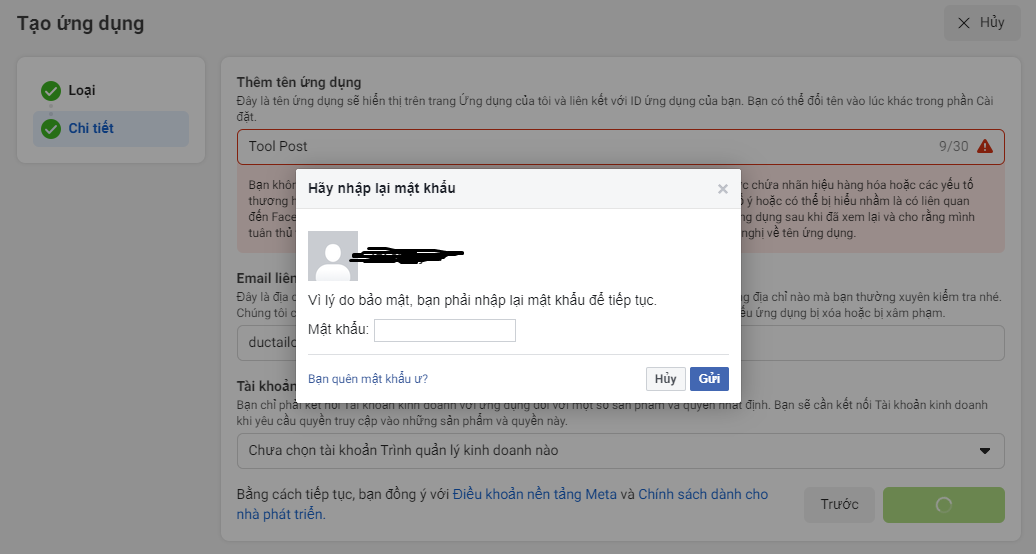1036x554 pixels.
Task: Click the green checkmark beside Loại
Action: (51, 91)
